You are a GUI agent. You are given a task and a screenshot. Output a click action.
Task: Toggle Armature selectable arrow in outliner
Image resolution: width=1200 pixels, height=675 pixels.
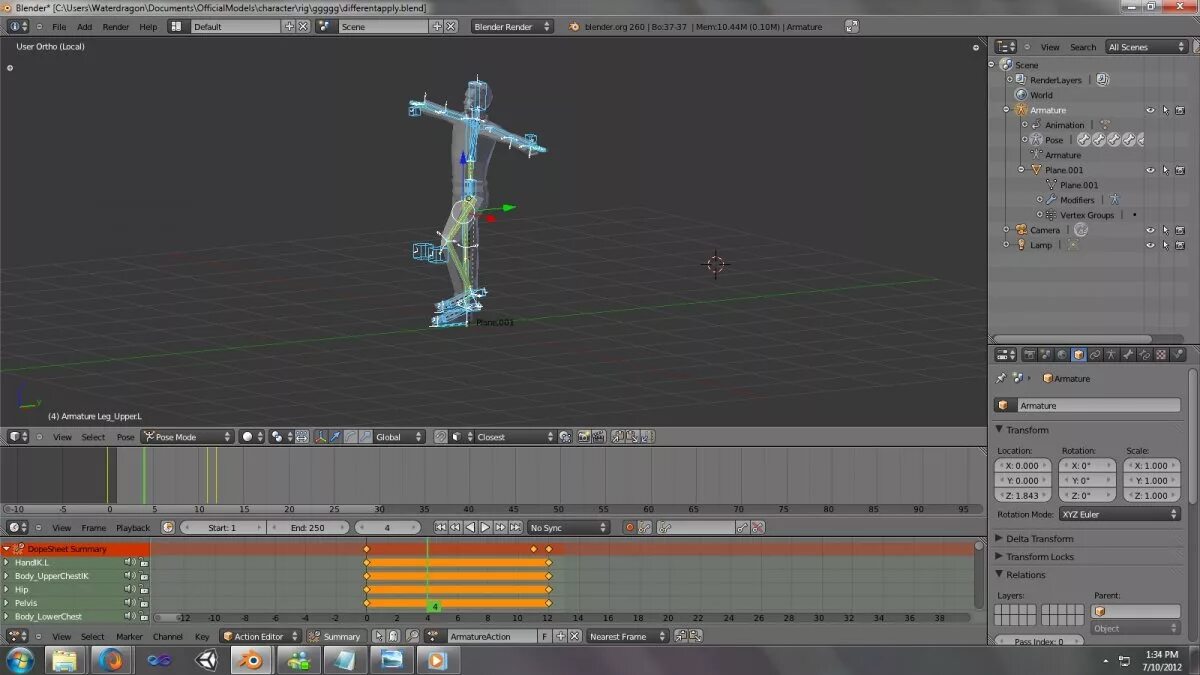coord(1165,110)
